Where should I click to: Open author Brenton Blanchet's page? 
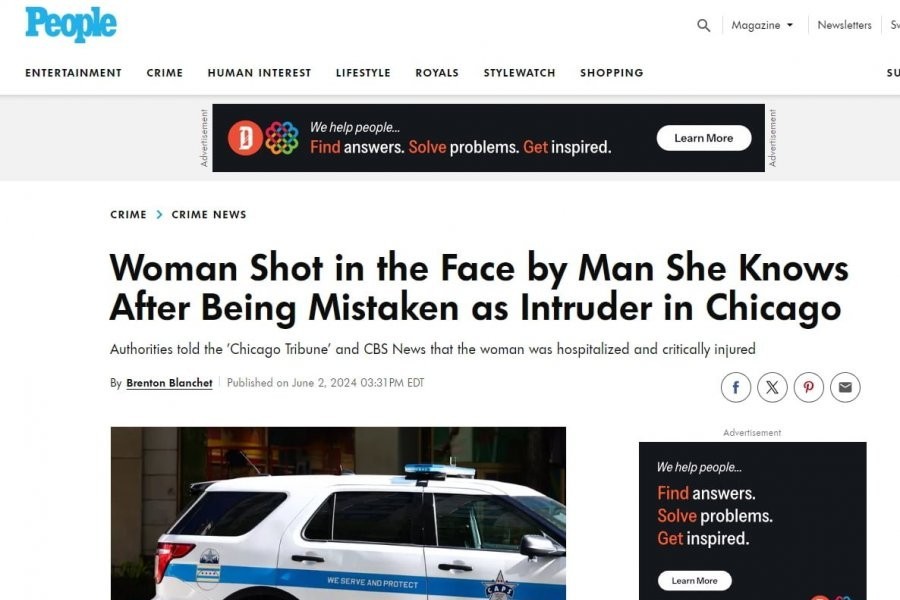coord(169,383)
